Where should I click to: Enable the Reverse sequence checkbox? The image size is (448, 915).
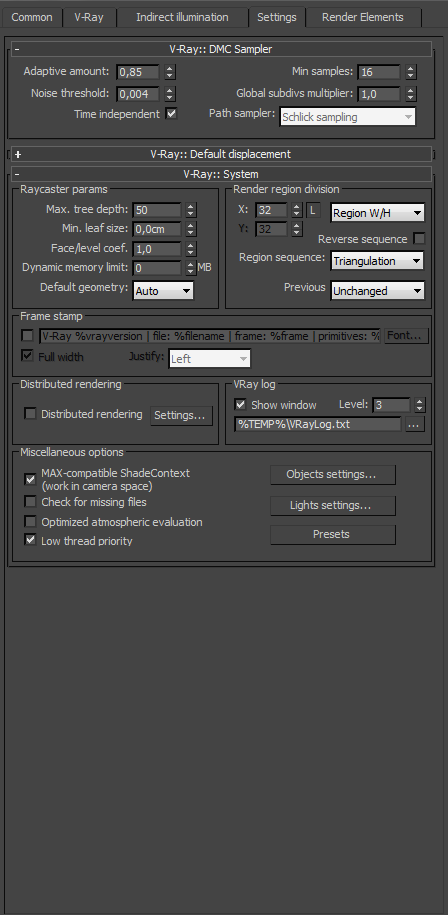pyautogui.click(x=419, y=238)
